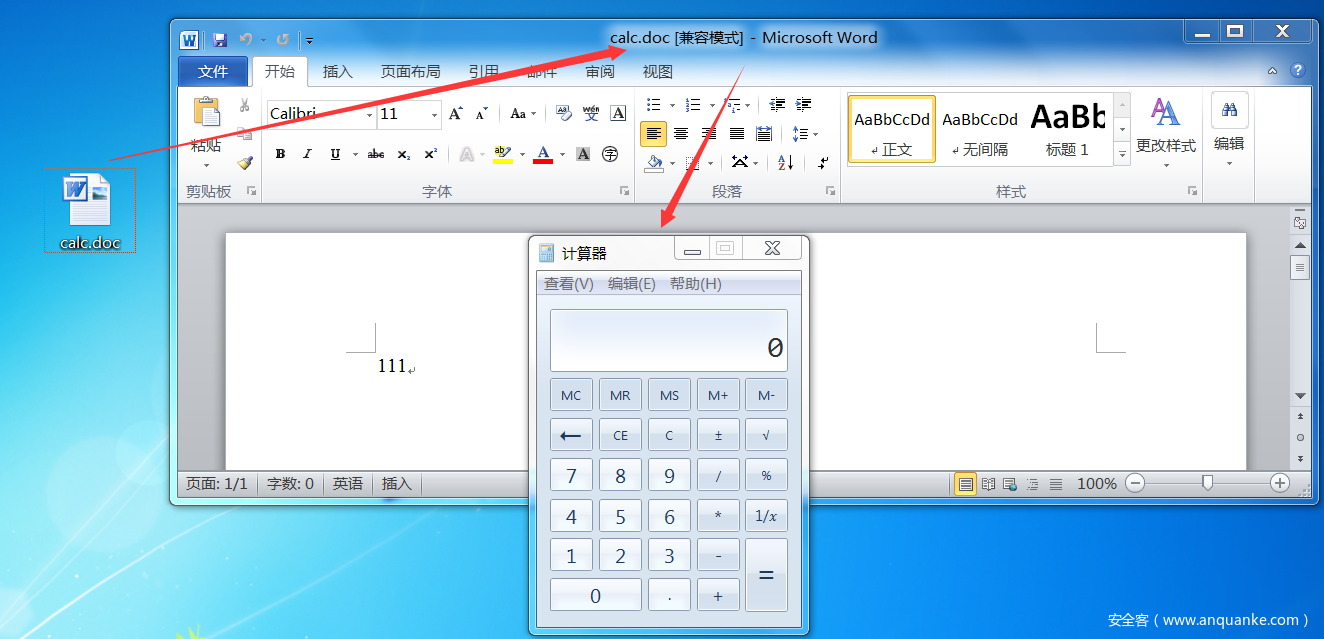Click the Save icon in Quick Access Toolbar
Image resolution: width=1324 pixels, height=639 pixels.
[x=220, y=40]
